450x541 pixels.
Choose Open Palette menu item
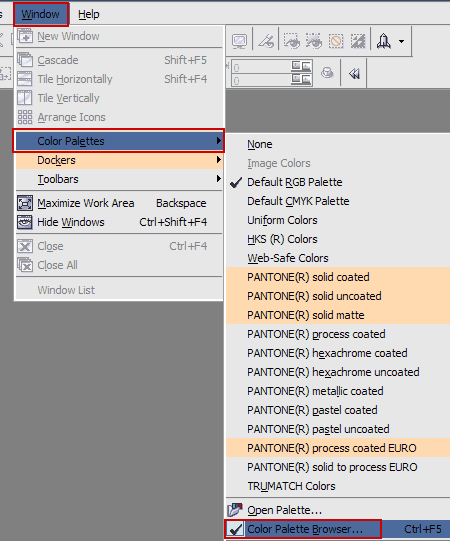click(x=338, y=510)
